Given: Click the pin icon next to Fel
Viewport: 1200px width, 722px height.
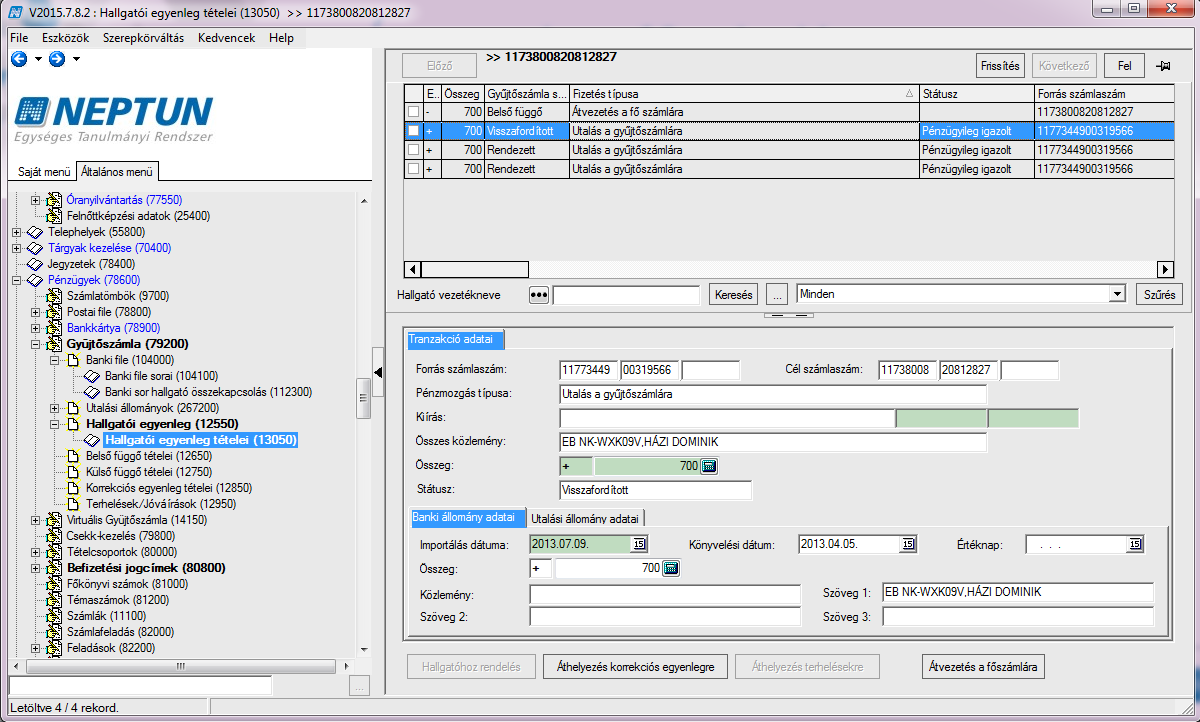Looking at the screenshot, I should [1163, 66].
